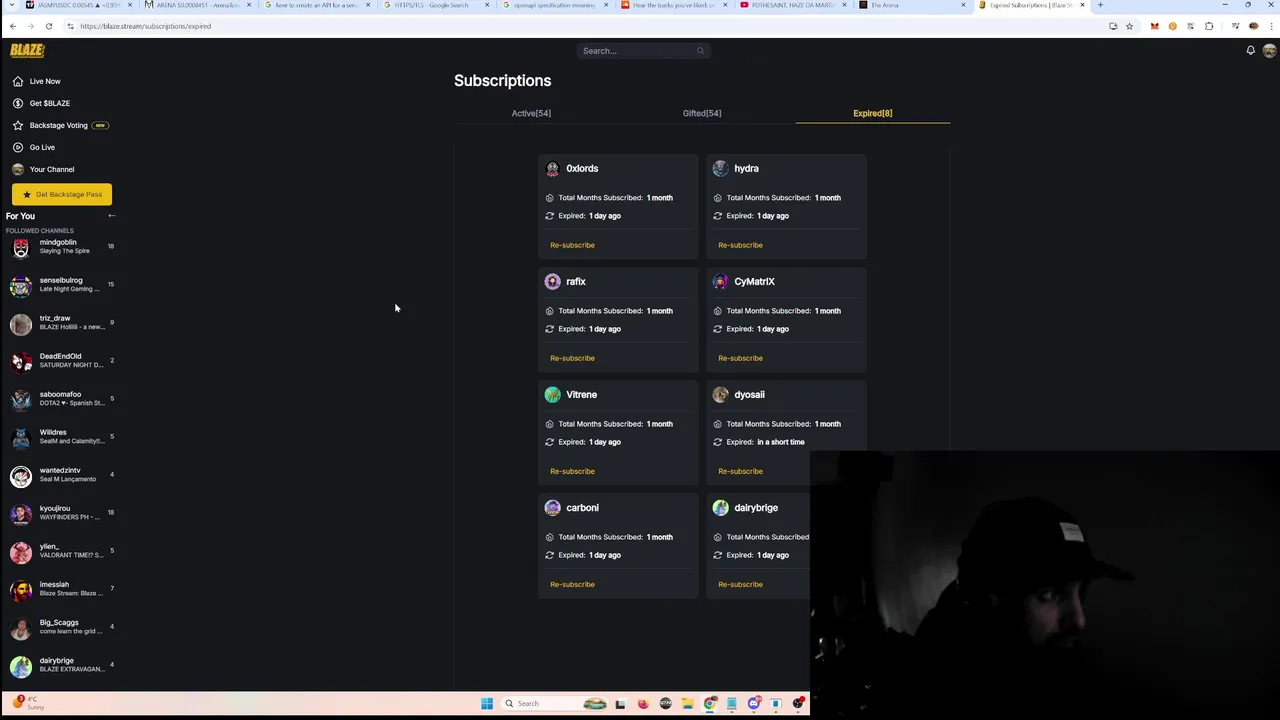1280x720 pixels.
Task: Open the notifications bell
Action: pyautogui.click(x=1250, y=51)
